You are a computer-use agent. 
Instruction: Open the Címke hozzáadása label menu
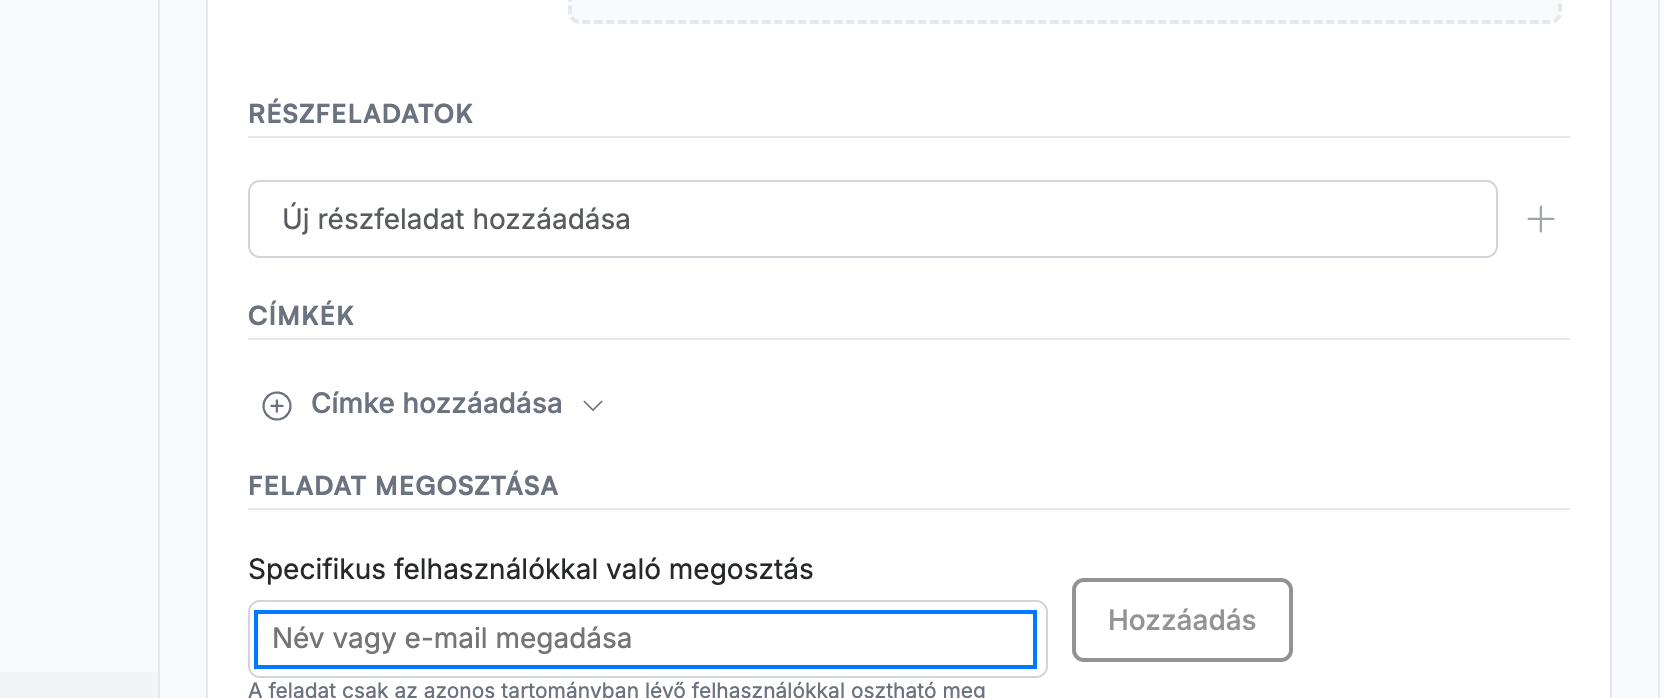click(x=436, y=404)
